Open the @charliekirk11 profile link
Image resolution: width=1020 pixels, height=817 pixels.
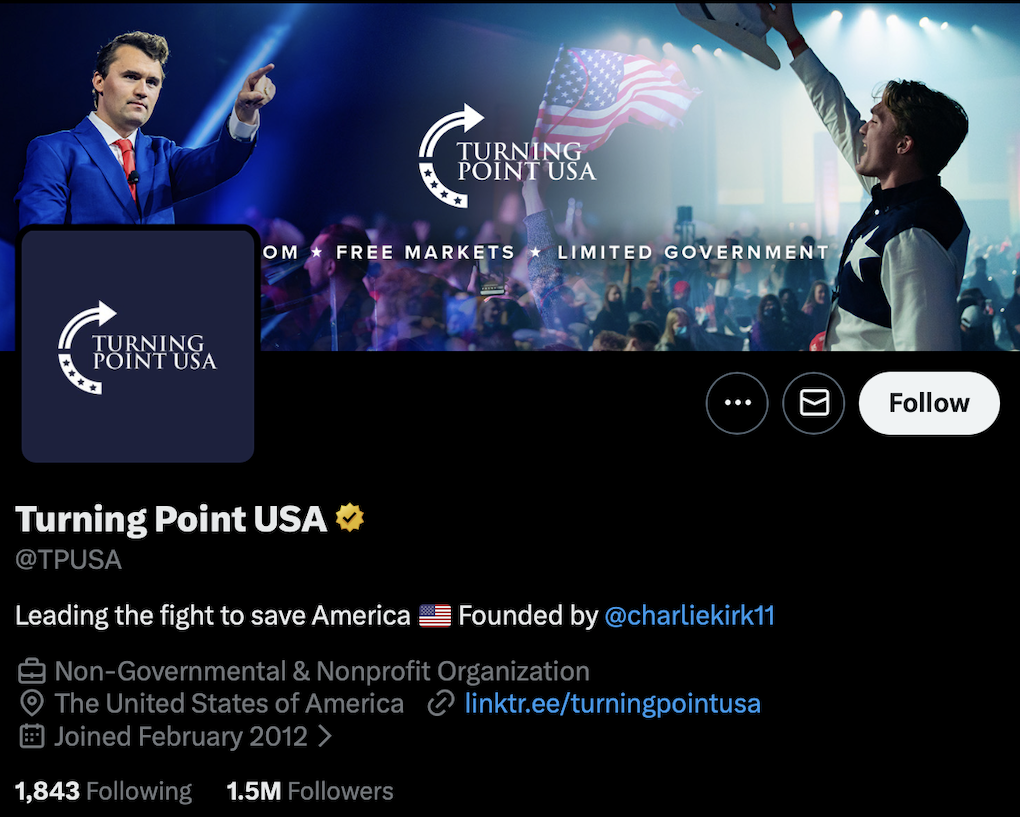(690, 615)
